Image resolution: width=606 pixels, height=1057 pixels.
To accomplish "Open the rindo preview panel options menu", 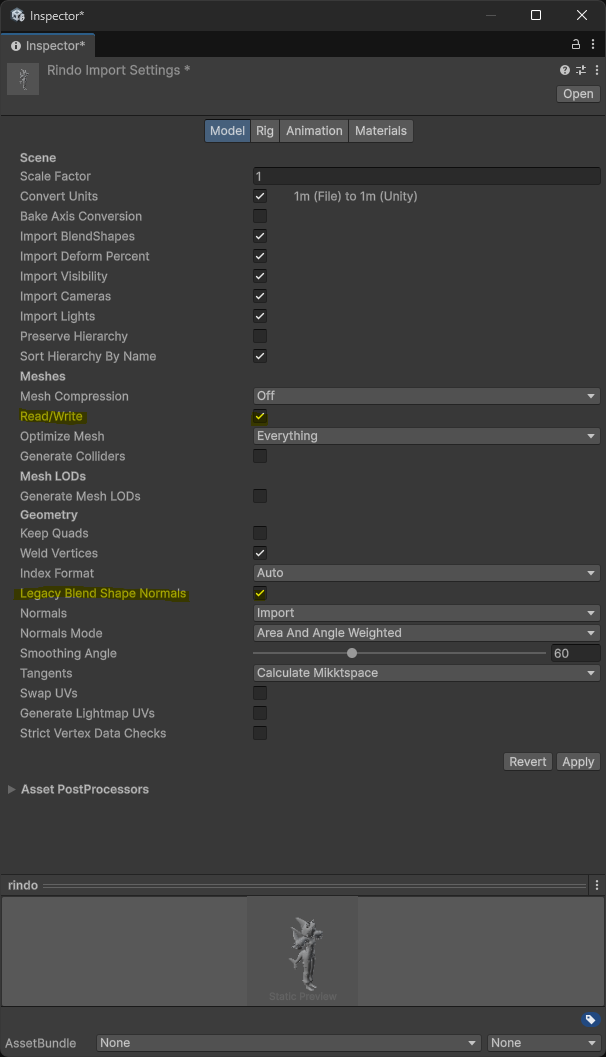I will tap(597, 885).
